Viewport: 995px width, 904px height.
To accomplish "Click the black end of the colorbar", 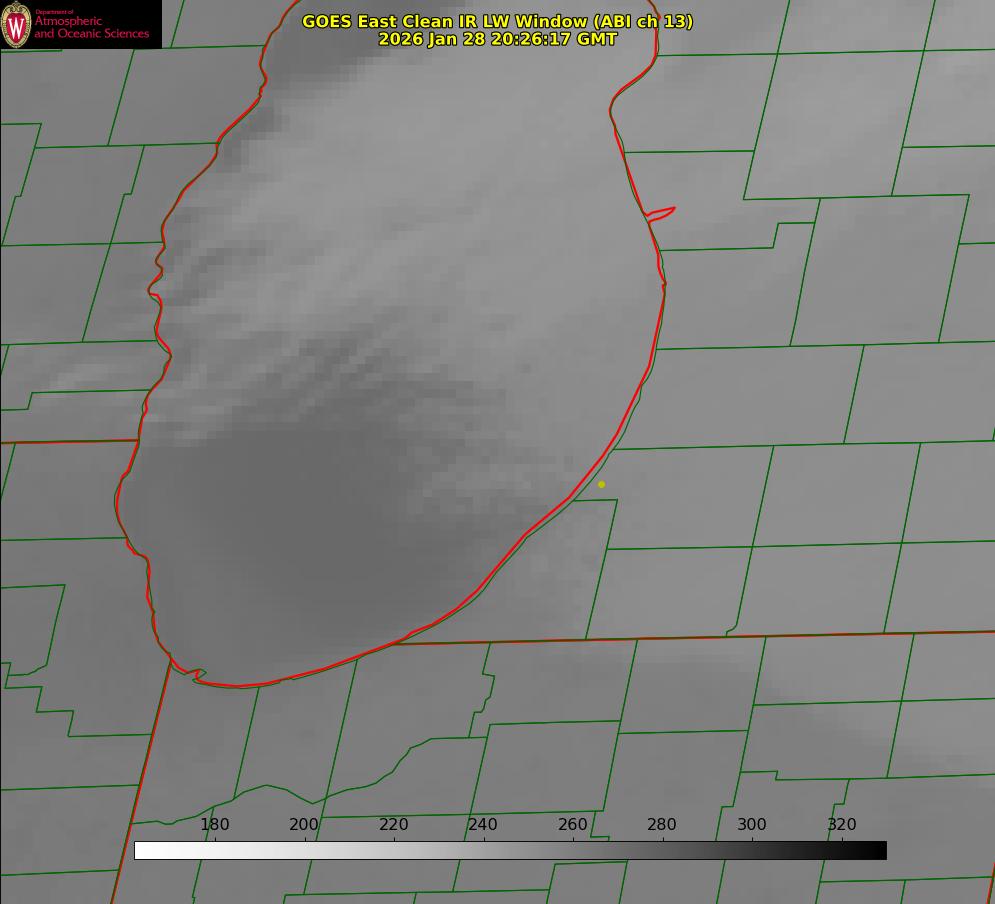I will [879, 850].
